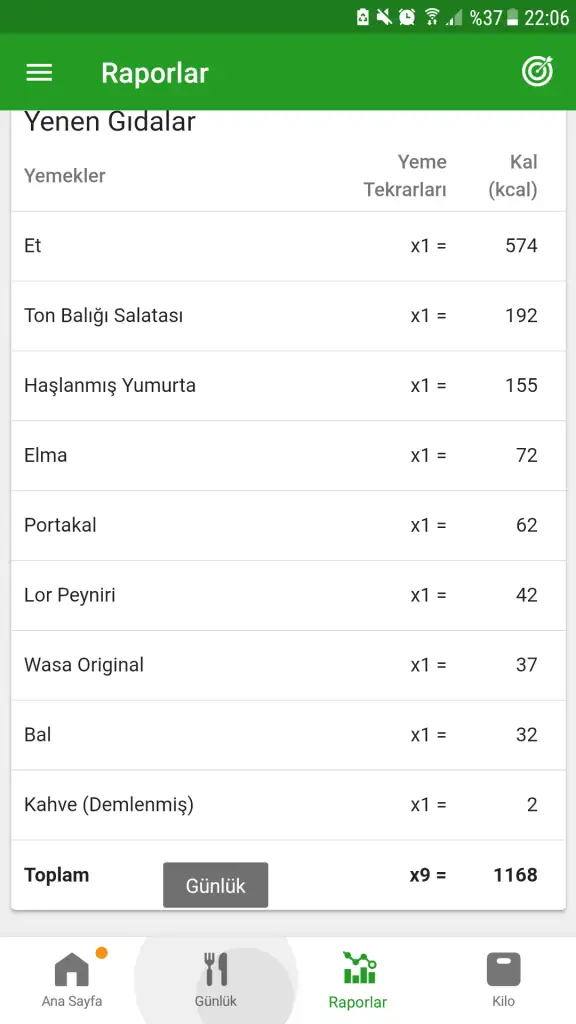The height and width of the screenshot is (1024, 576).
Task: Select the Günlük fork and knife icon
Action: (216, 969)
